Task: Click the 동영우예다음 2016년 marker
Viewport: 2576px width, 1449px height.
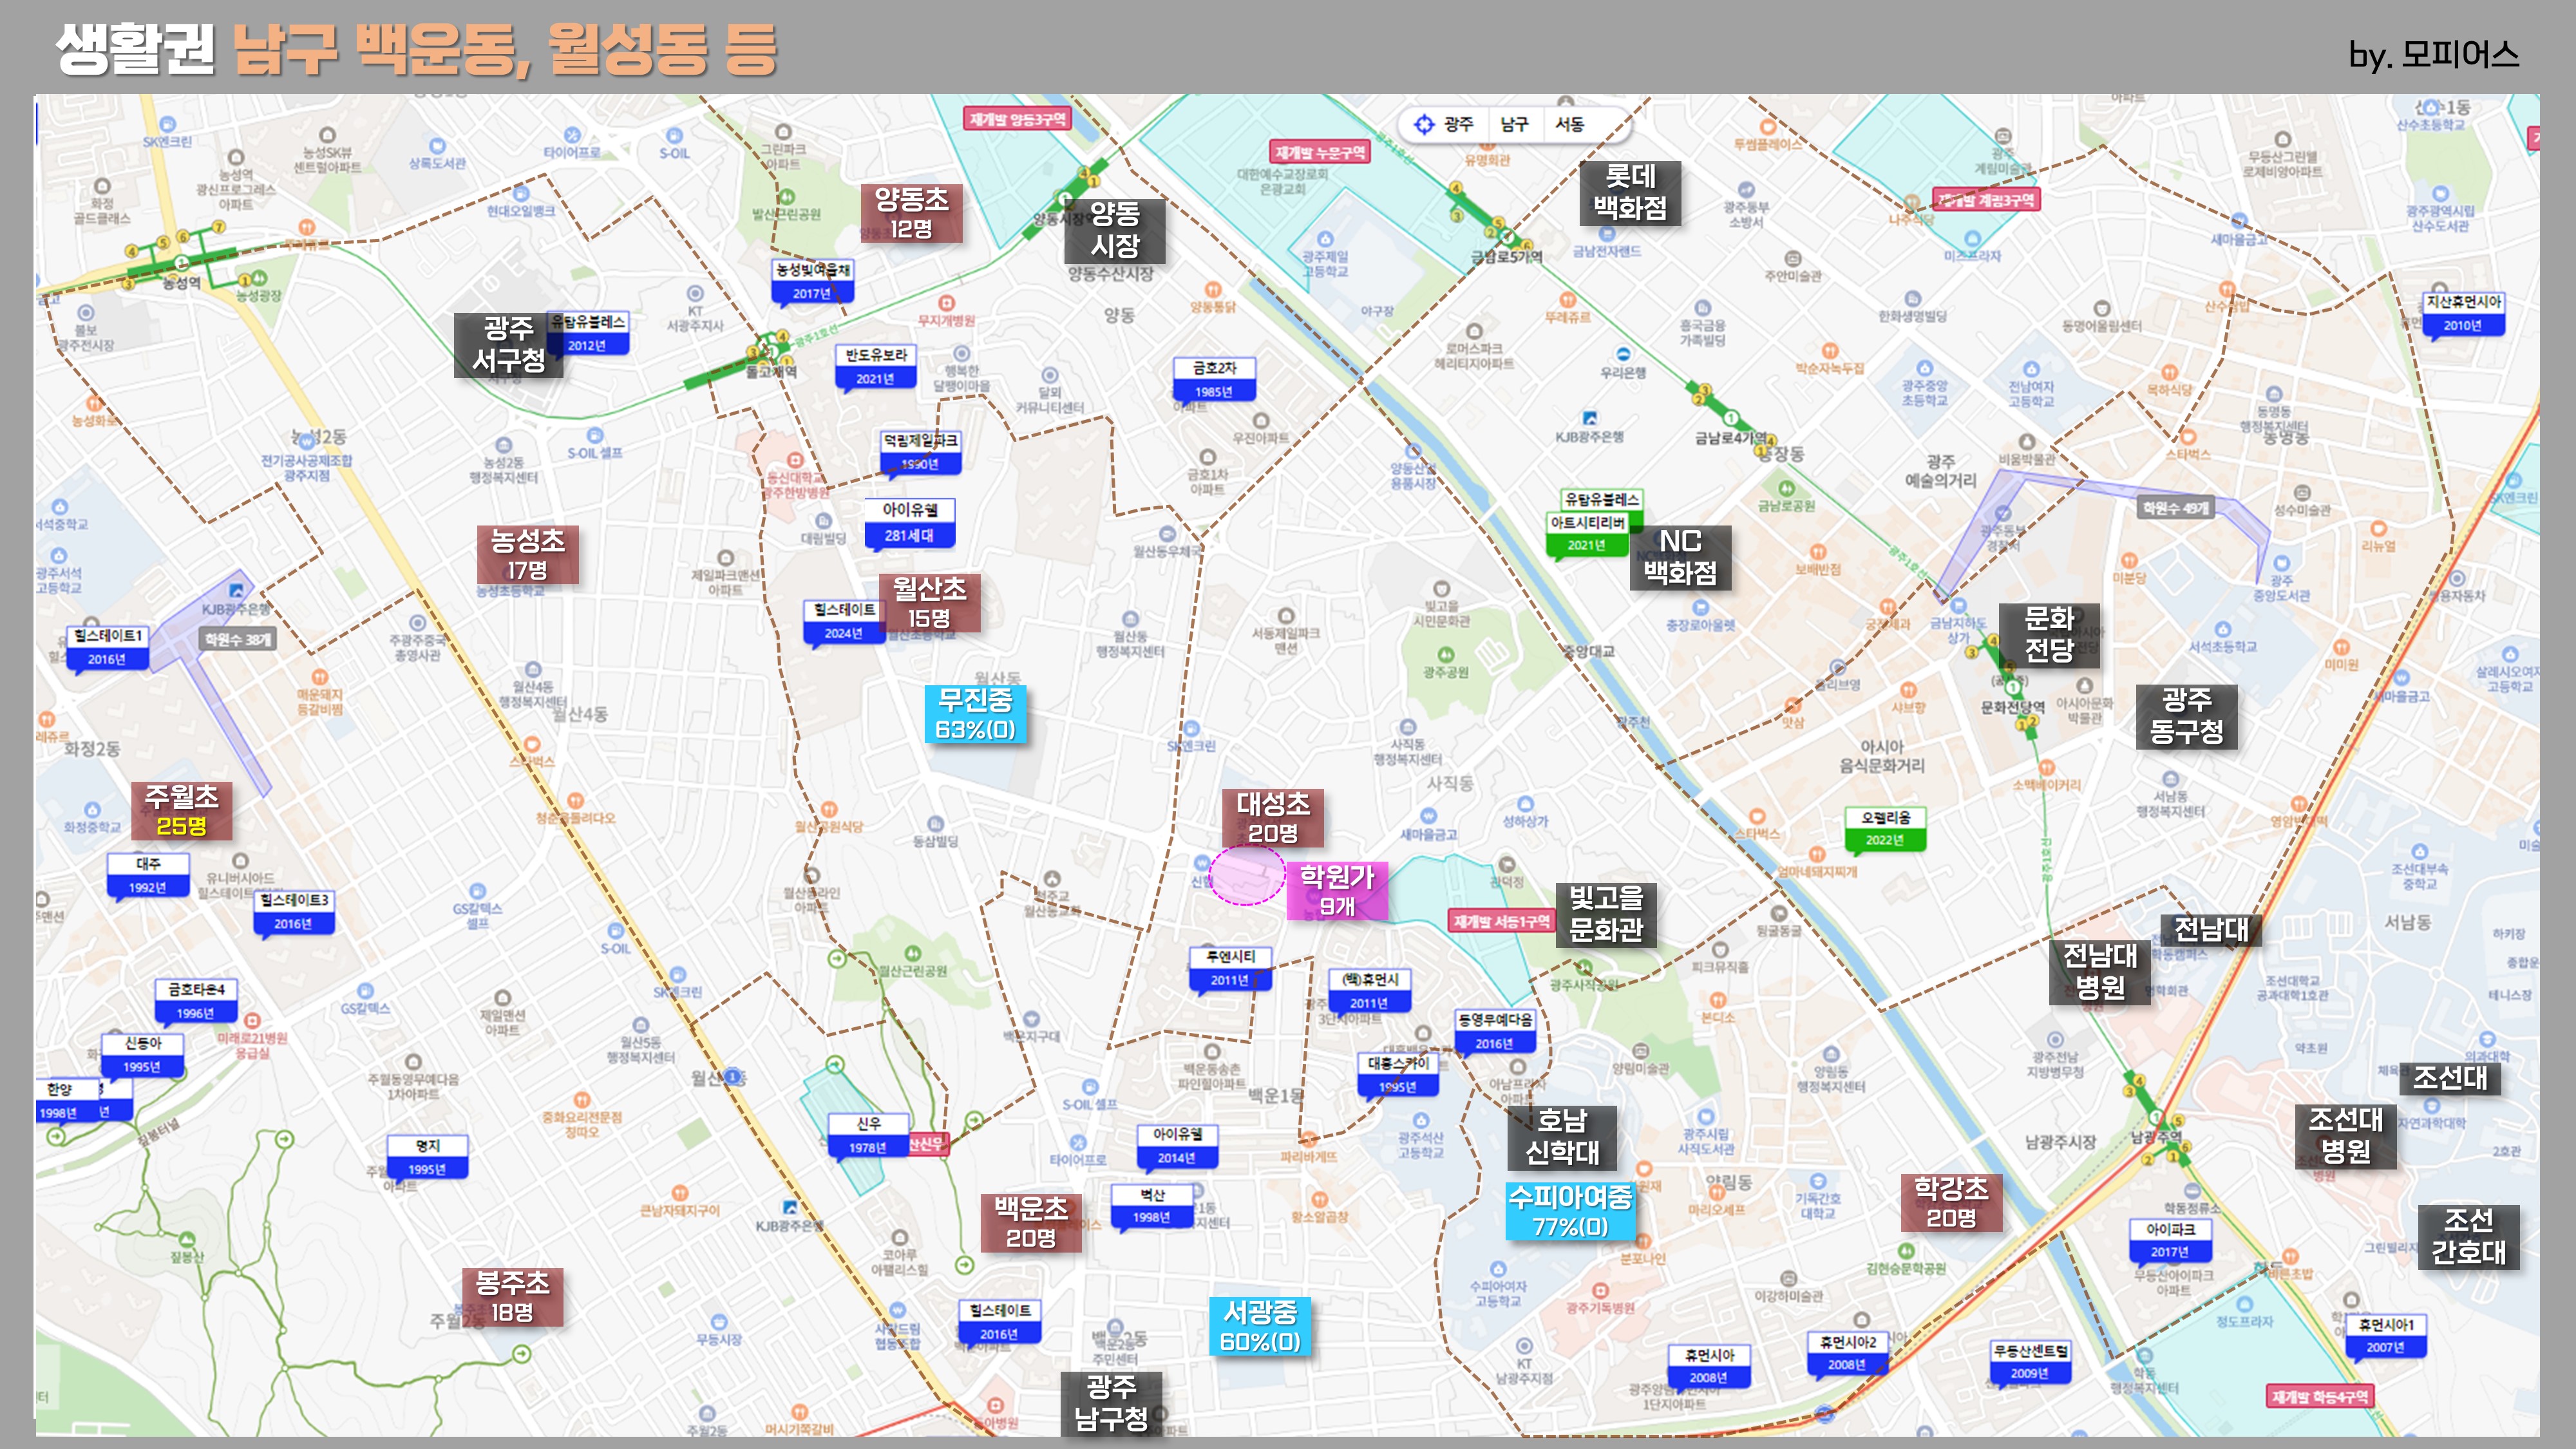Action: (x=1494, y=1031)
